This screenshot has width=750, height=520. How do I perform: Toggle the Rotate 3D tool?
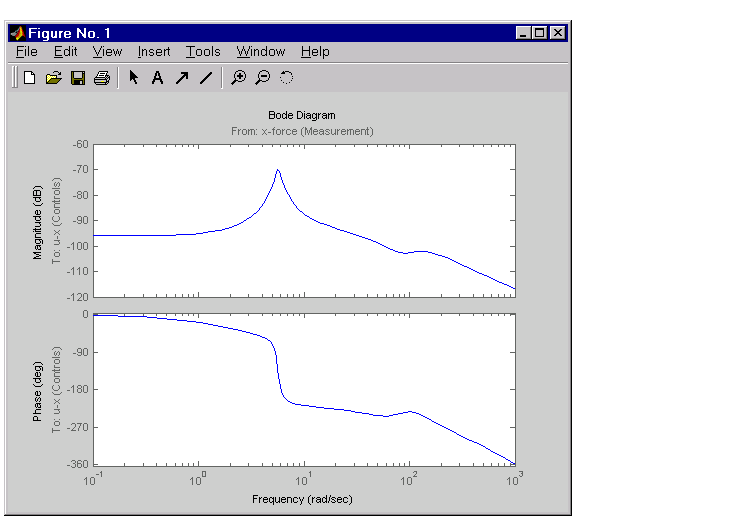[x=286, y=77]
